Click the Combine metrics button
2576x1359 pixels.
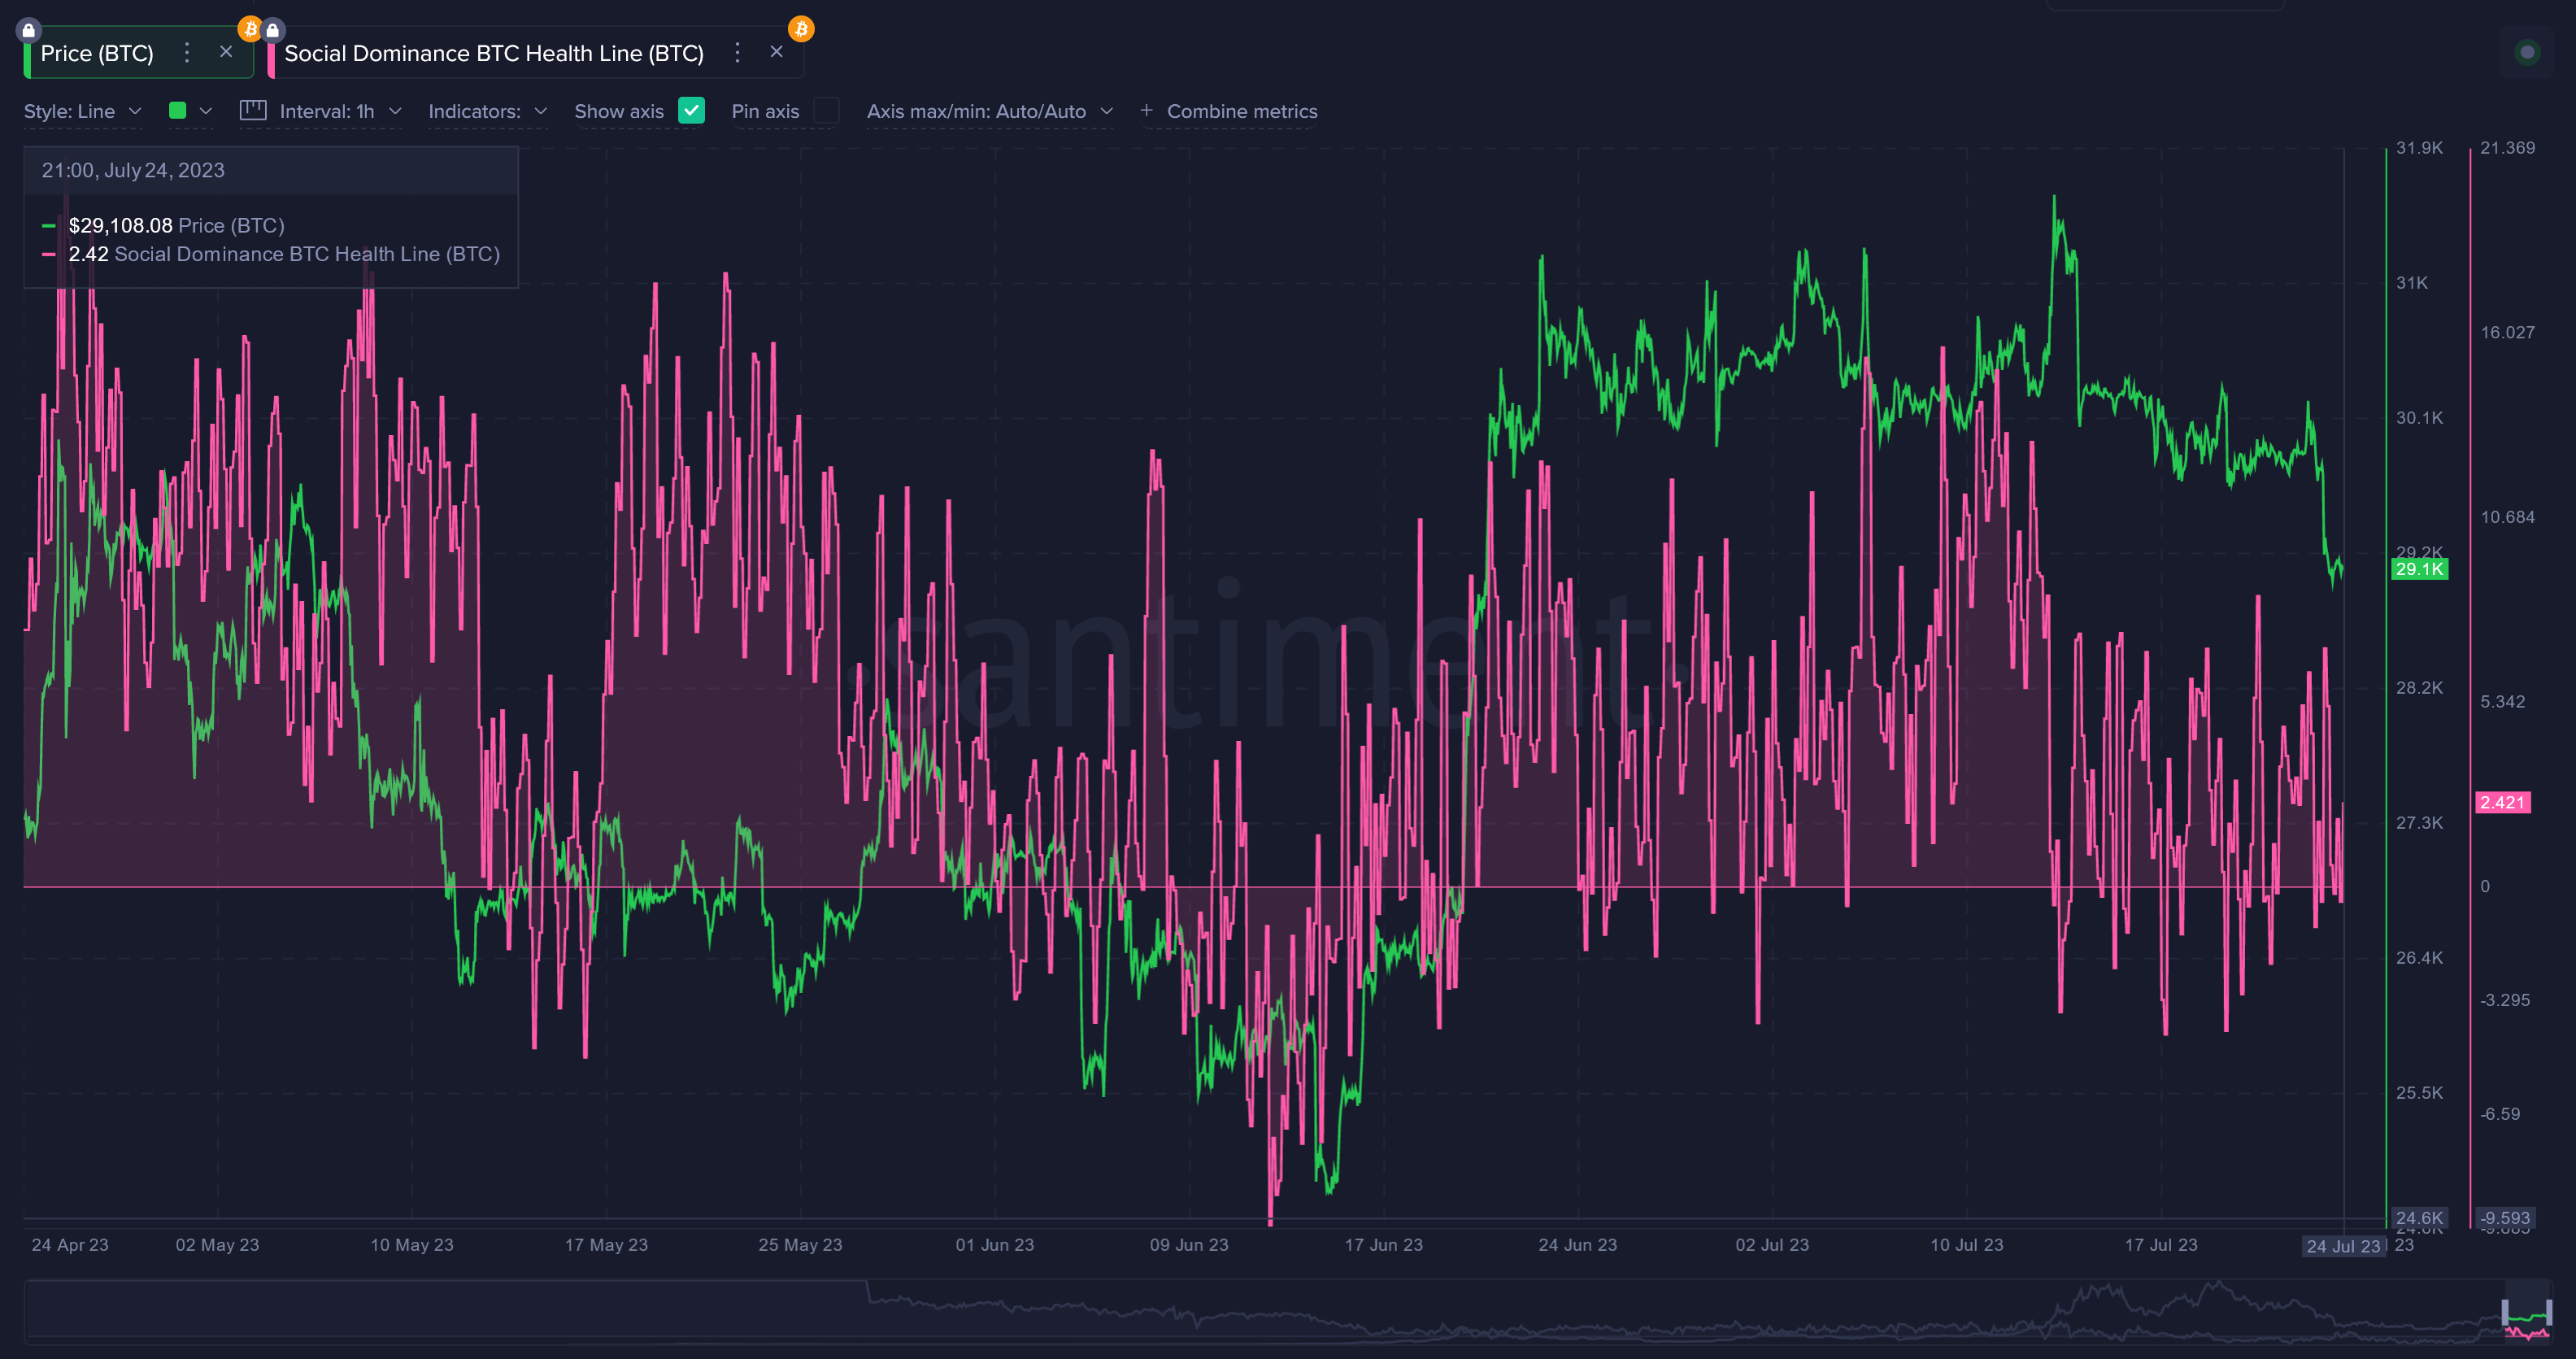point(1229,112)
